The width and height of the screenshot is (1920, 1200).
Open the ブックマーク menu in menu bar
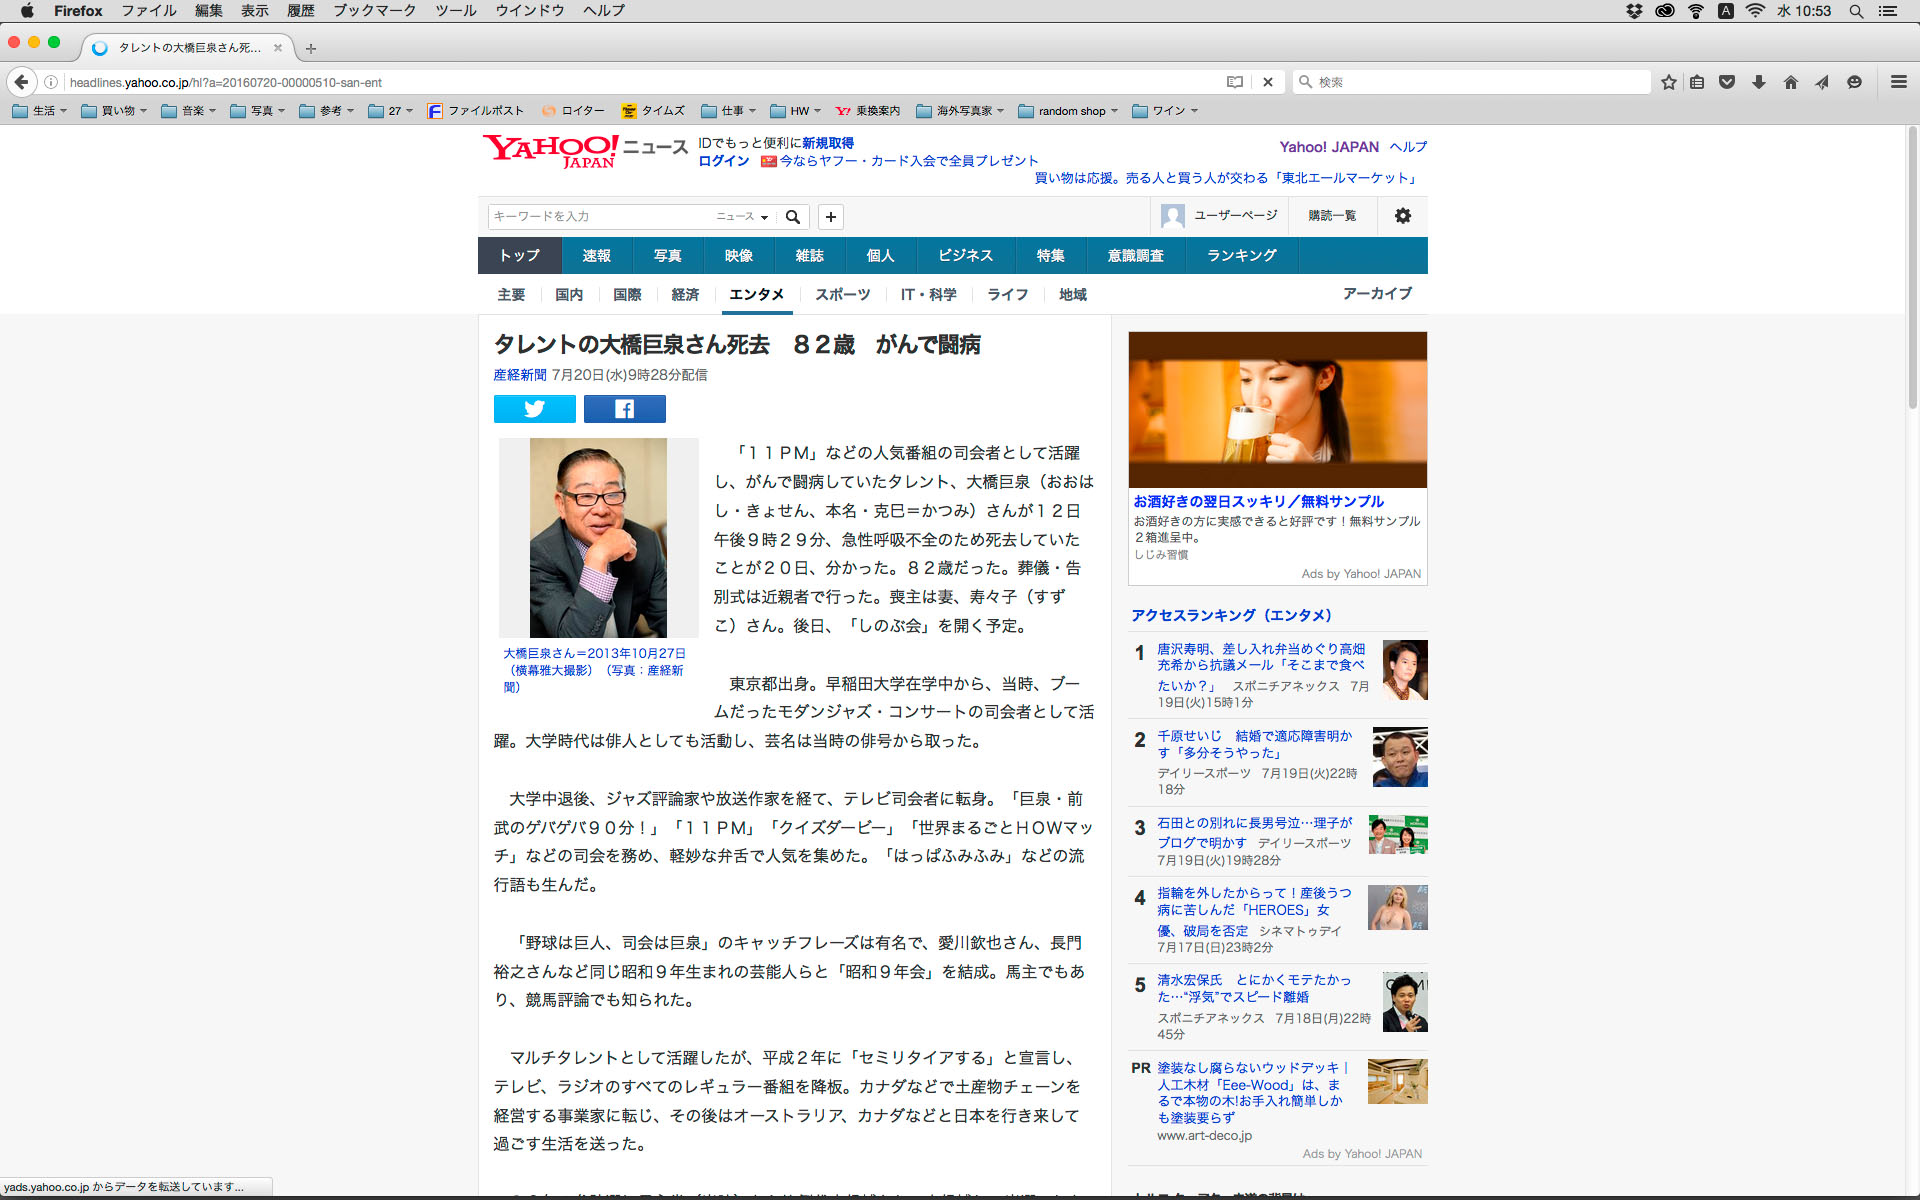pos(374,11)
